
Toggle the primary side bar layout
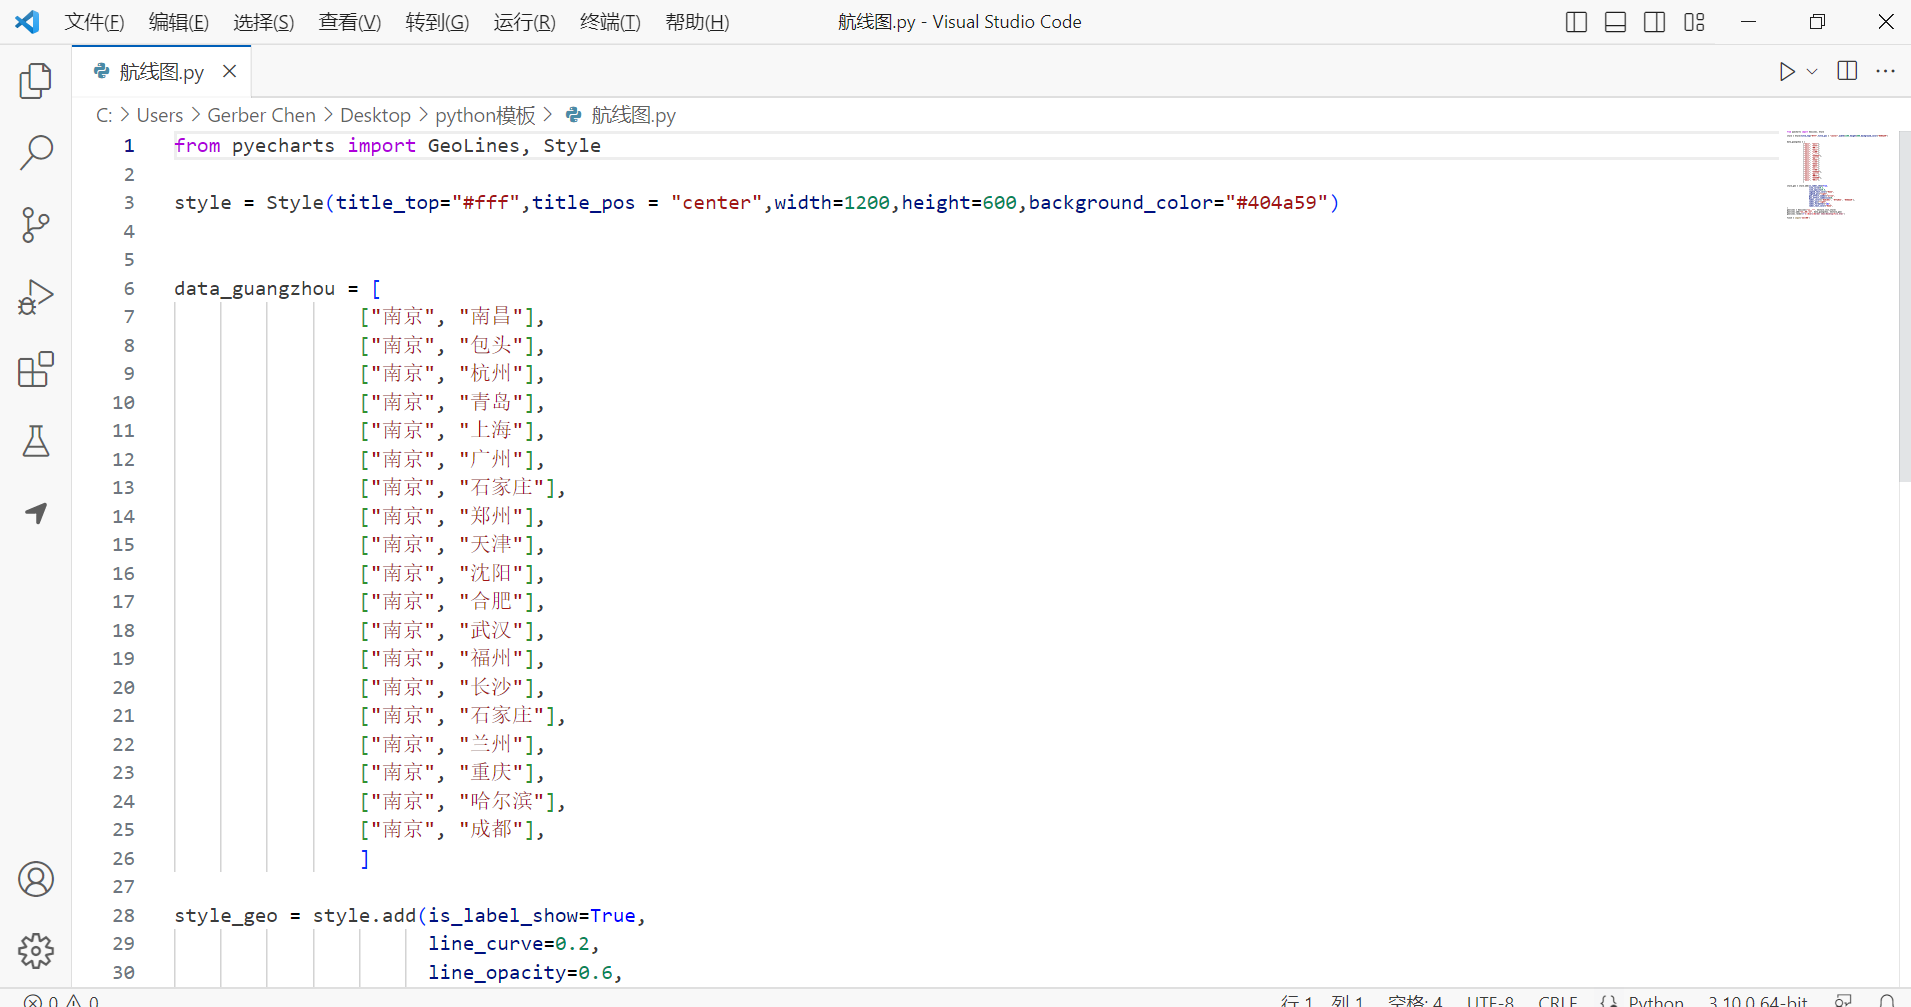[x=1576, y=22]
